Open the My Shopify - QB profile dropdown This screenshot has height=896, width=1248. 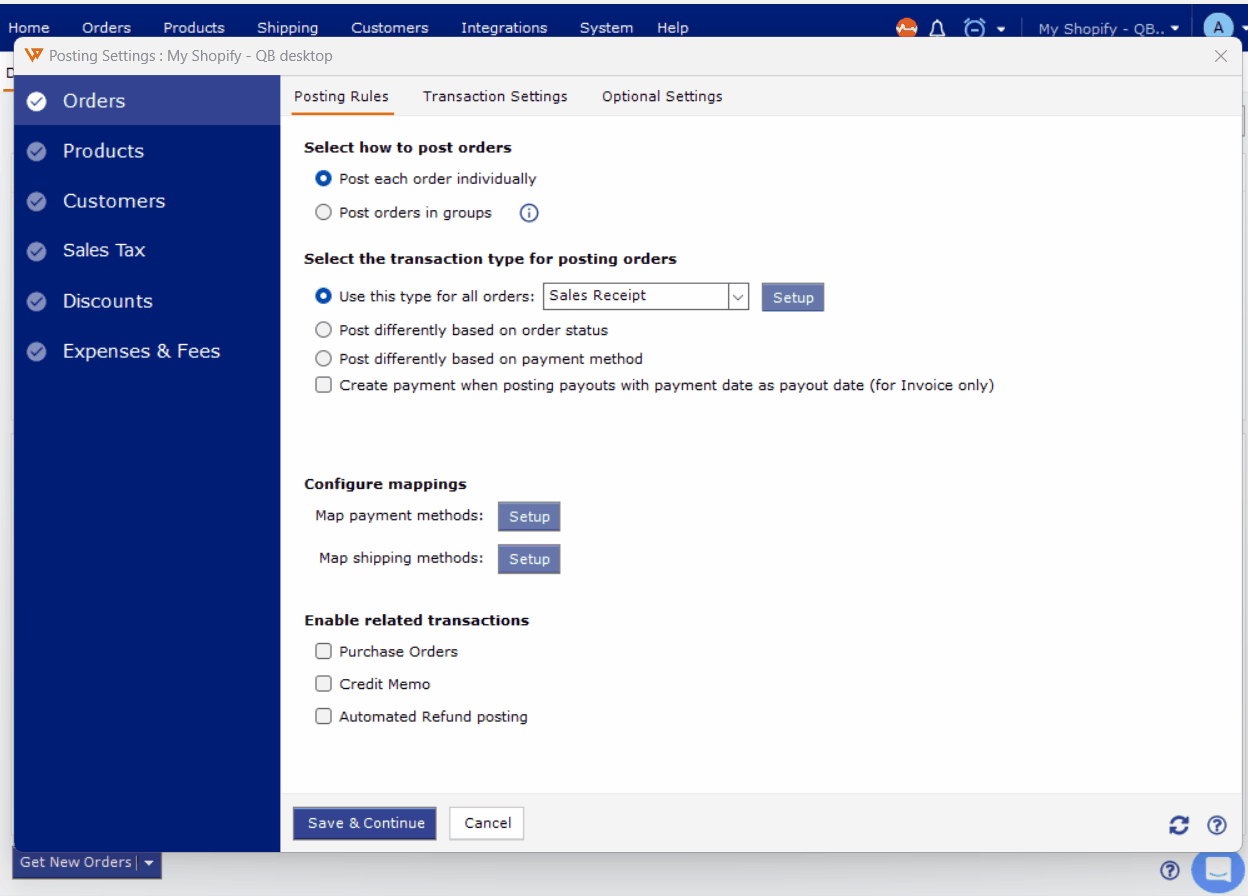(1109, 29)
